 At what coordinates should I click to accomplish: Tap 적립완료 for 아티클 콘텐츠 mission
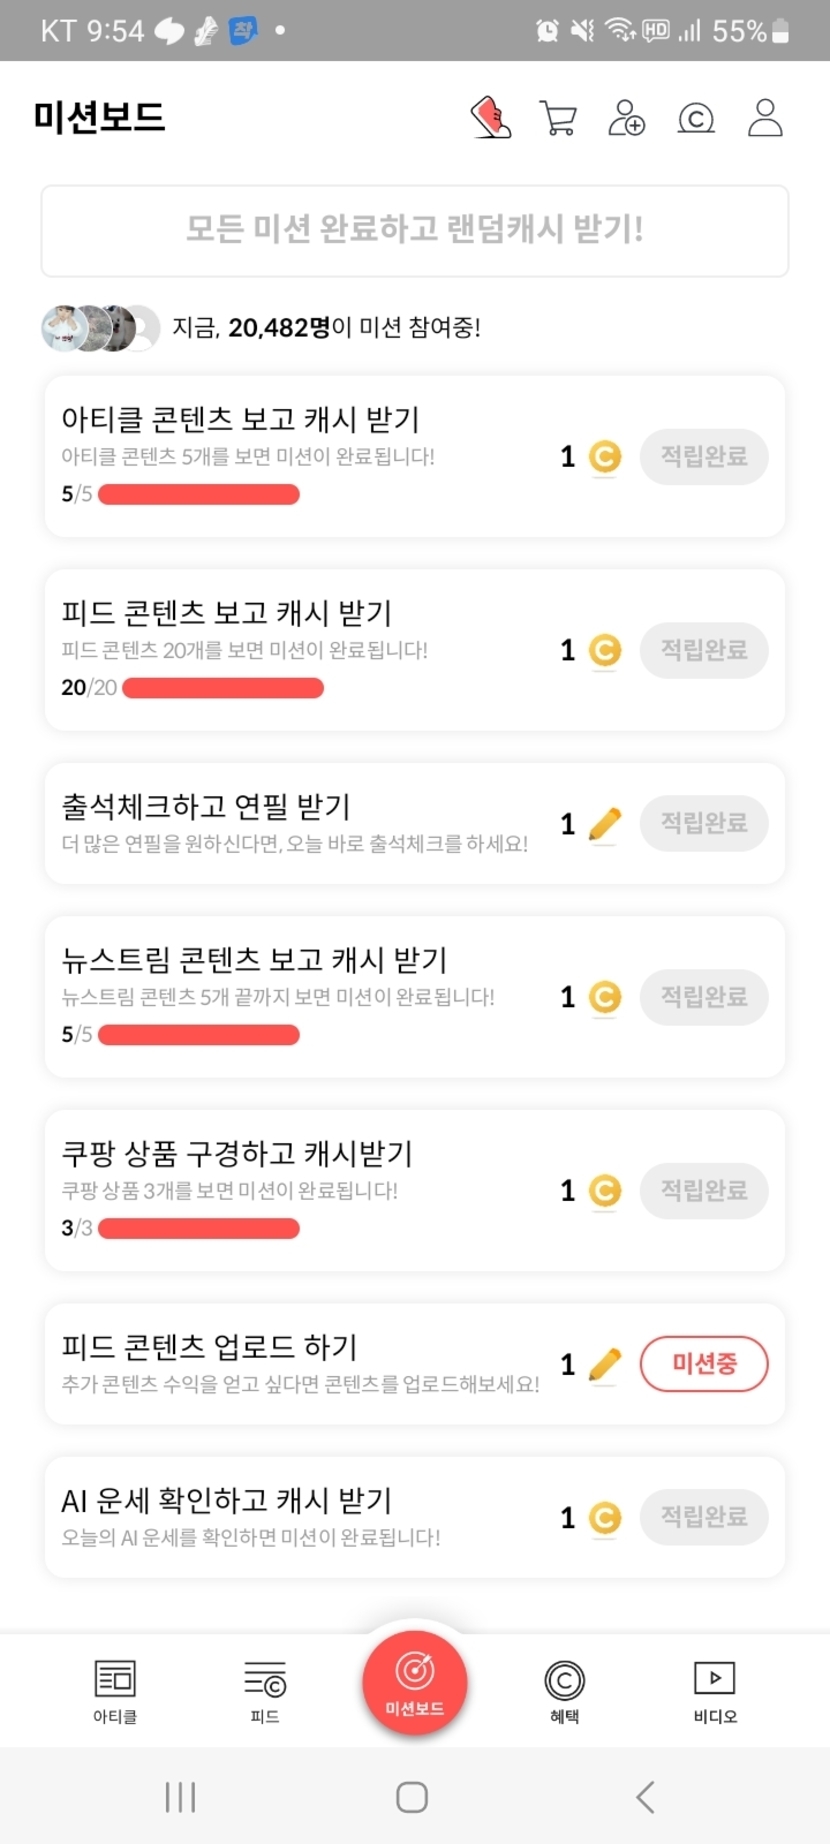(x=704, y=457)
